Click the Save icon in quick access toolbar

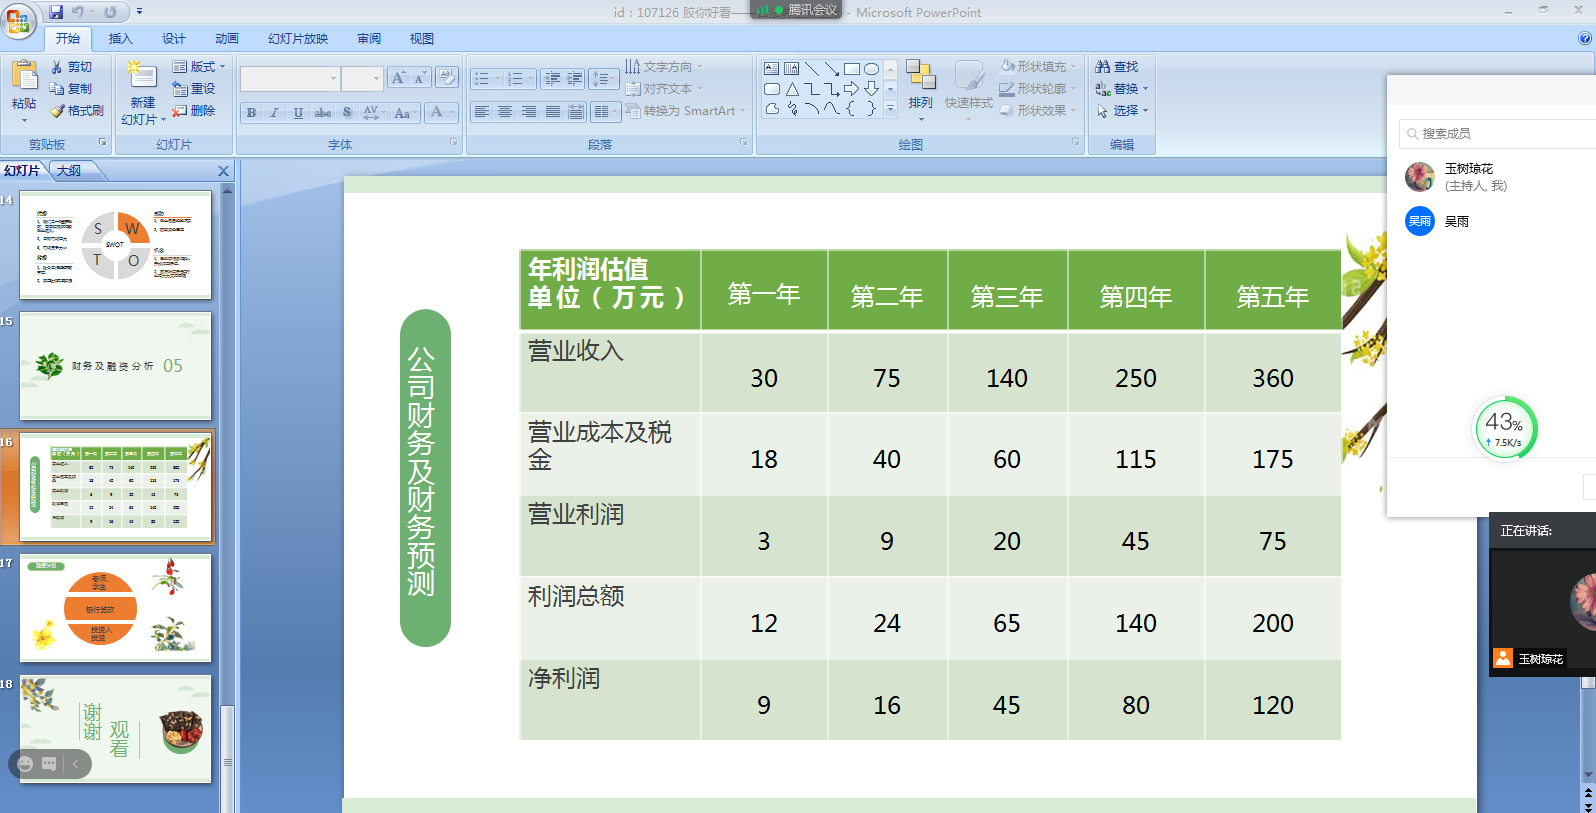click(x=56, y=12)
